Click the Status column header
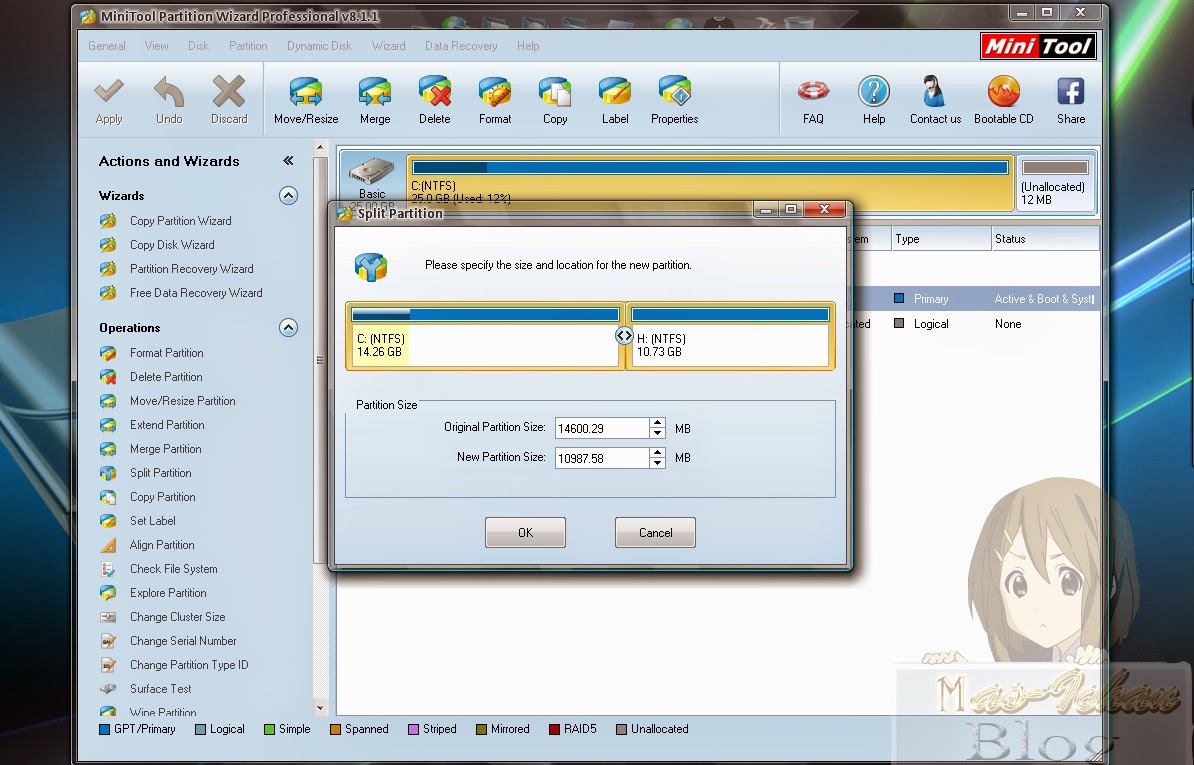1194x765 pixels. 1045,239
